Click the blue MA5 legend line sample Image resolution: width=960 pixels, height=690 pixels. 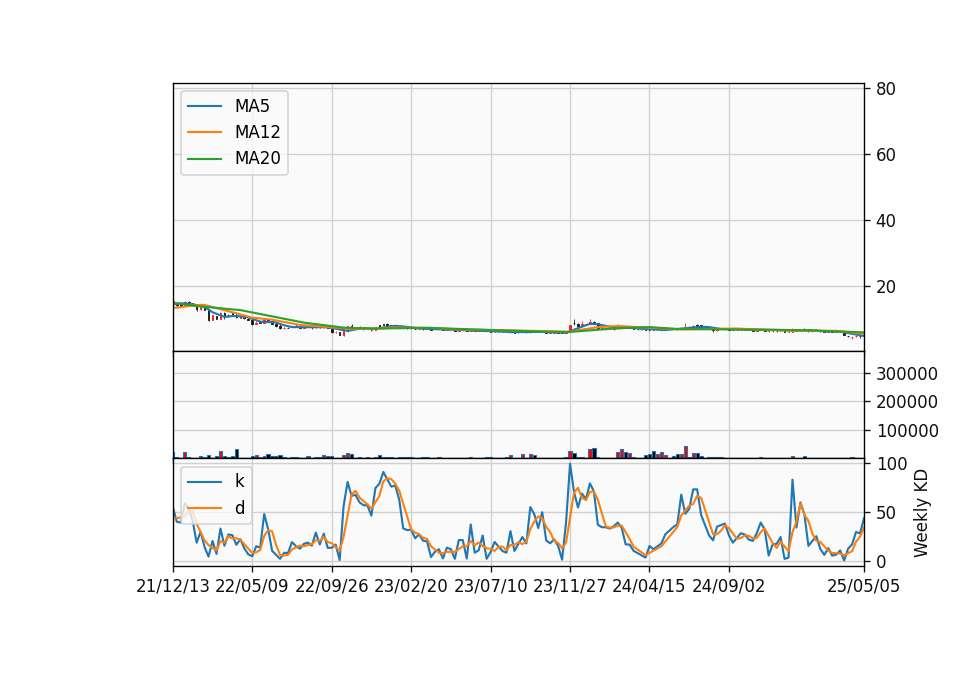204,107
